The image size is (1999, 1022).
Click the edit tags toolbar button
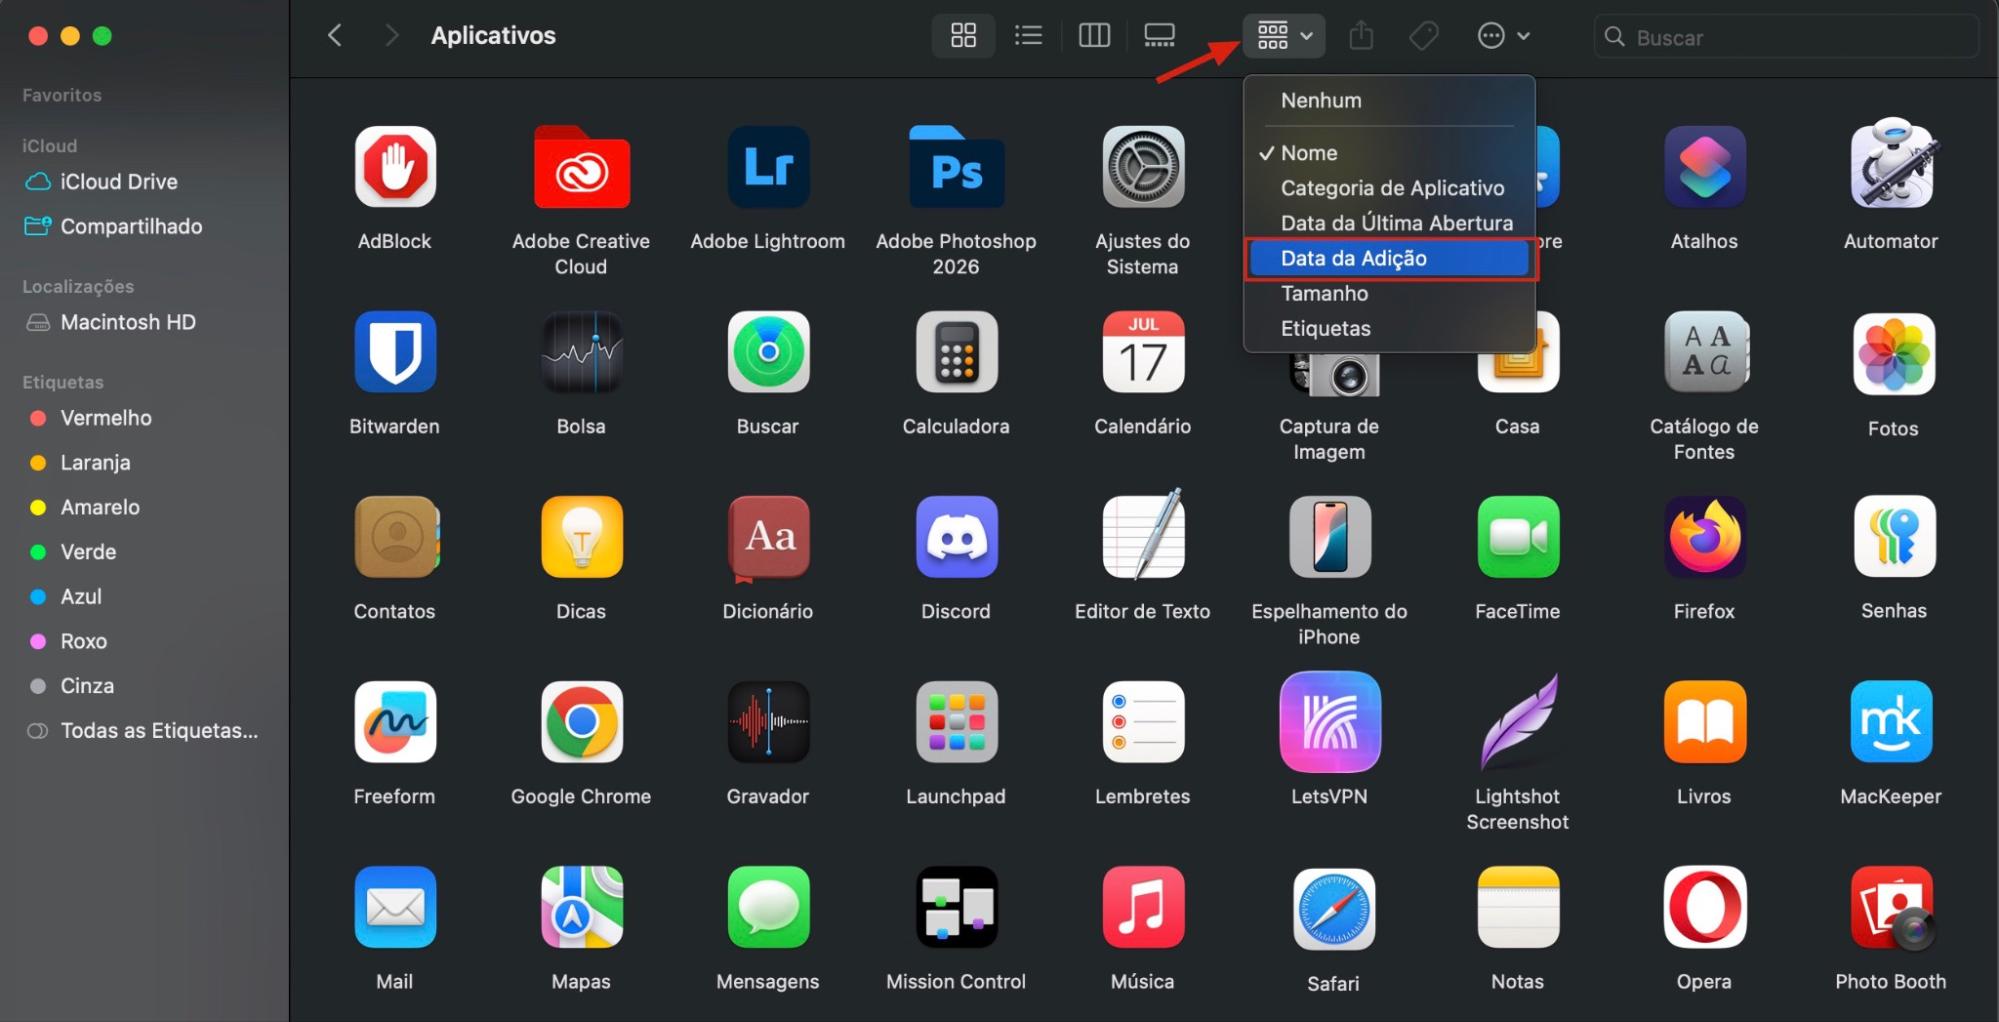1424,36
